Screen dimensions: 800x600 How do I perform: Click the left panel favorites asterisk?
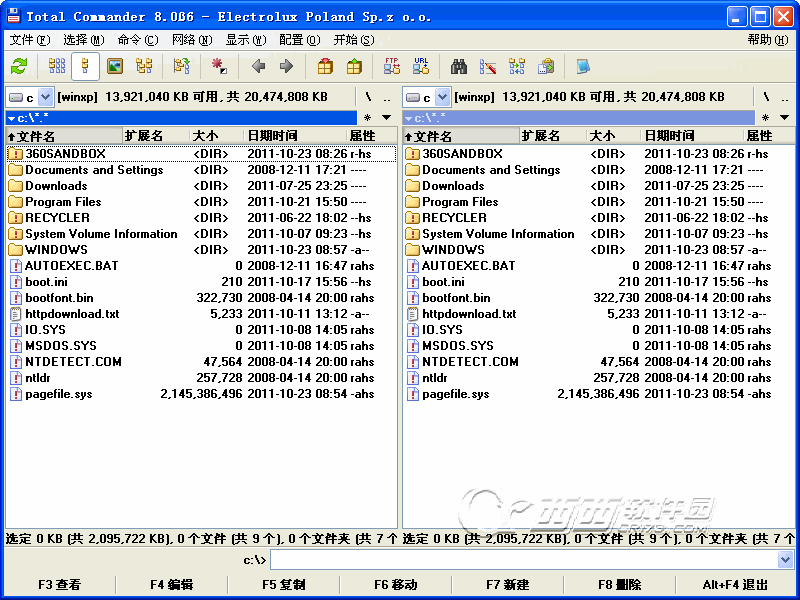[367, 118]
